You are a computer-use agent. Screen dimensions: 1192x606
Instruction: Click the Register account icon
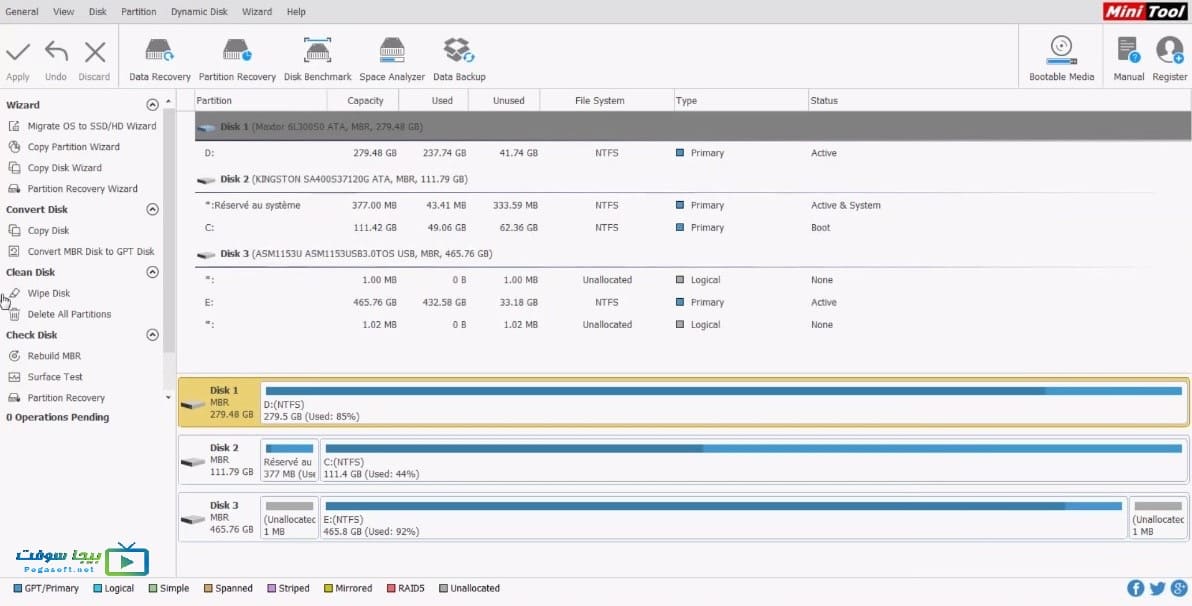1169,59
